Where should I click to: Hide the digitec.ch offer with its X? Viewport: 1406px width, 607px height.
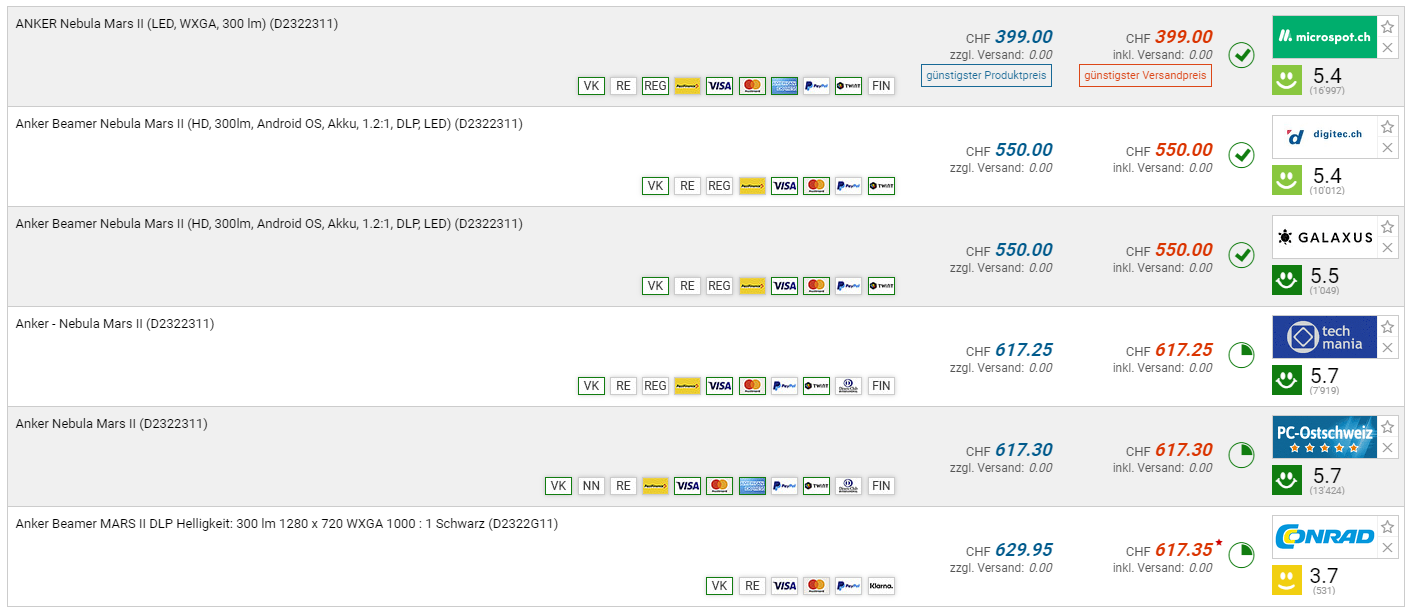tap(1387, 148)
